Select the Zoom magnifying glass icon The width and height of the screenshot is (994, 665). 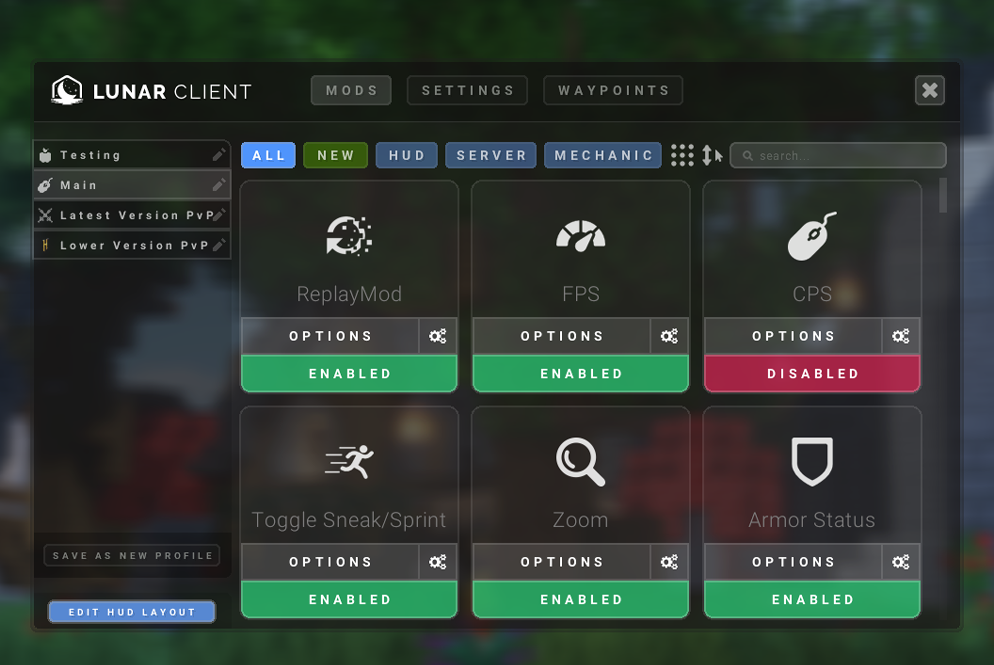click(x=580, y=460)
